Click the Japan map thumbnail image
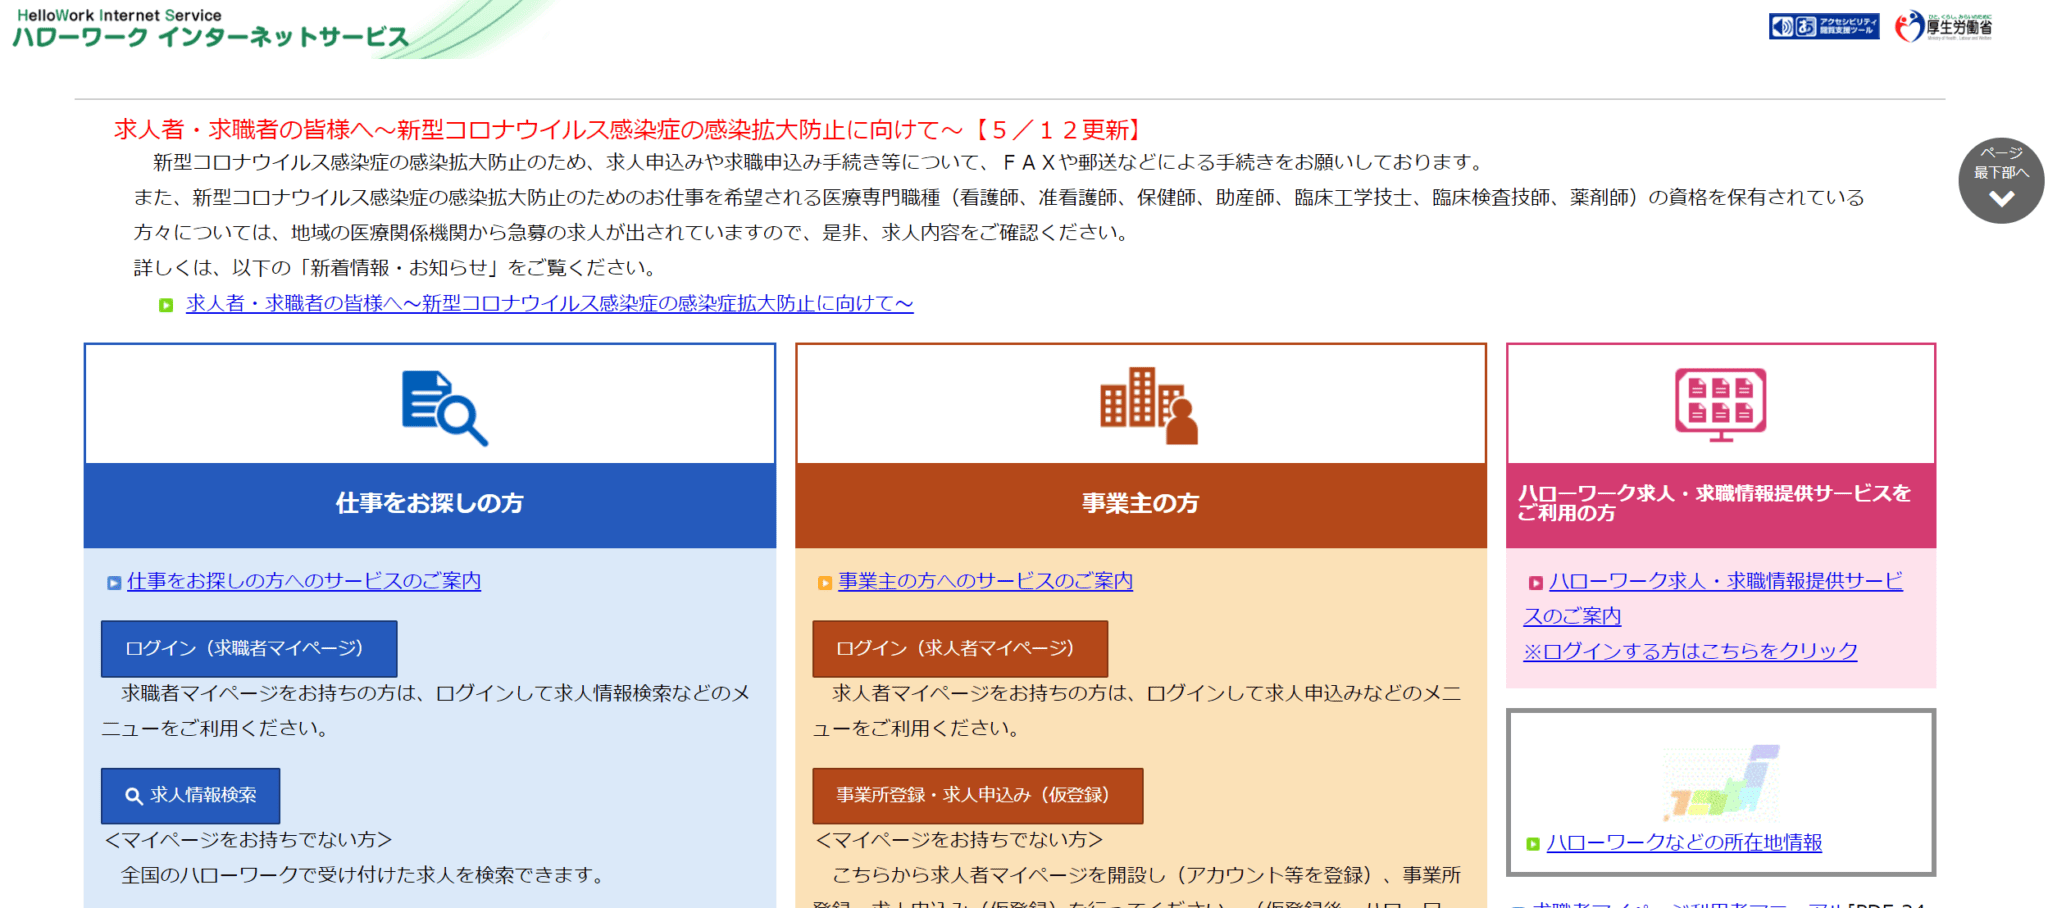2048x908 pixels. 1720,782
